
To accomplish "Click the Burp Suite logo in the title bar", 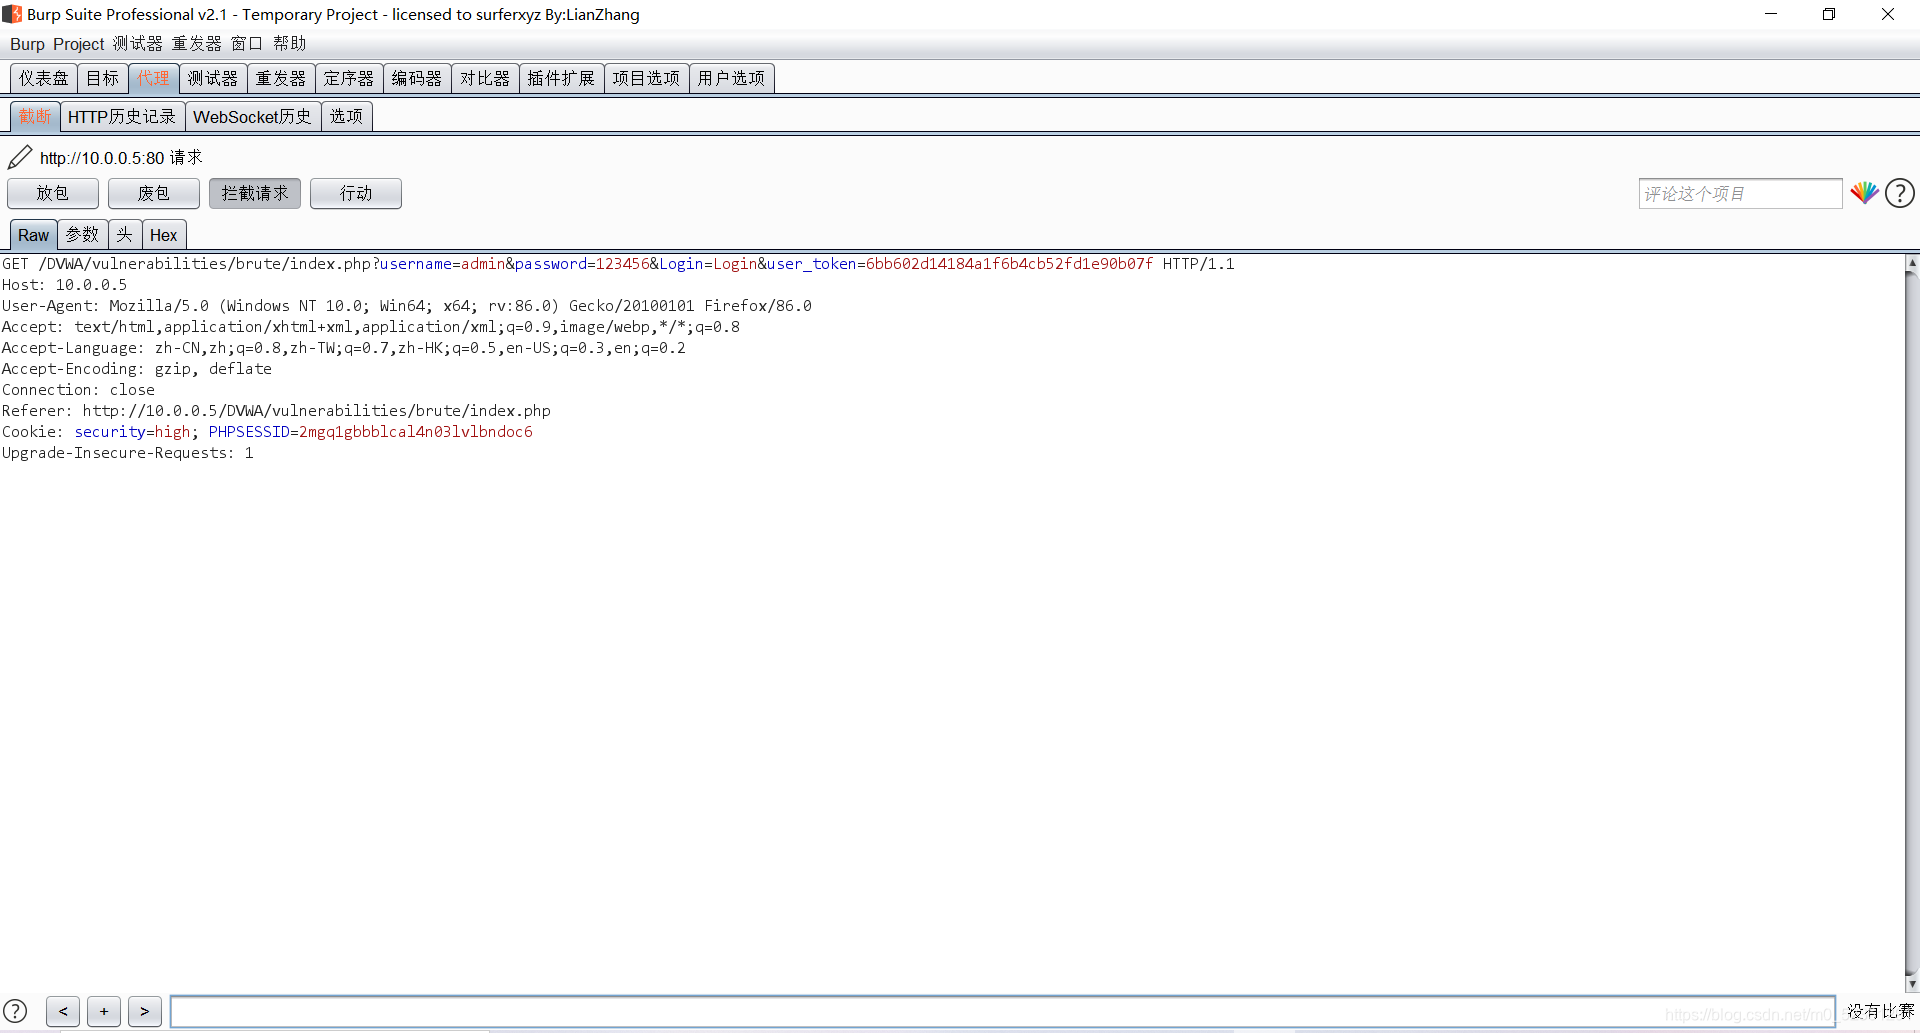I will (x=12, y=14).
